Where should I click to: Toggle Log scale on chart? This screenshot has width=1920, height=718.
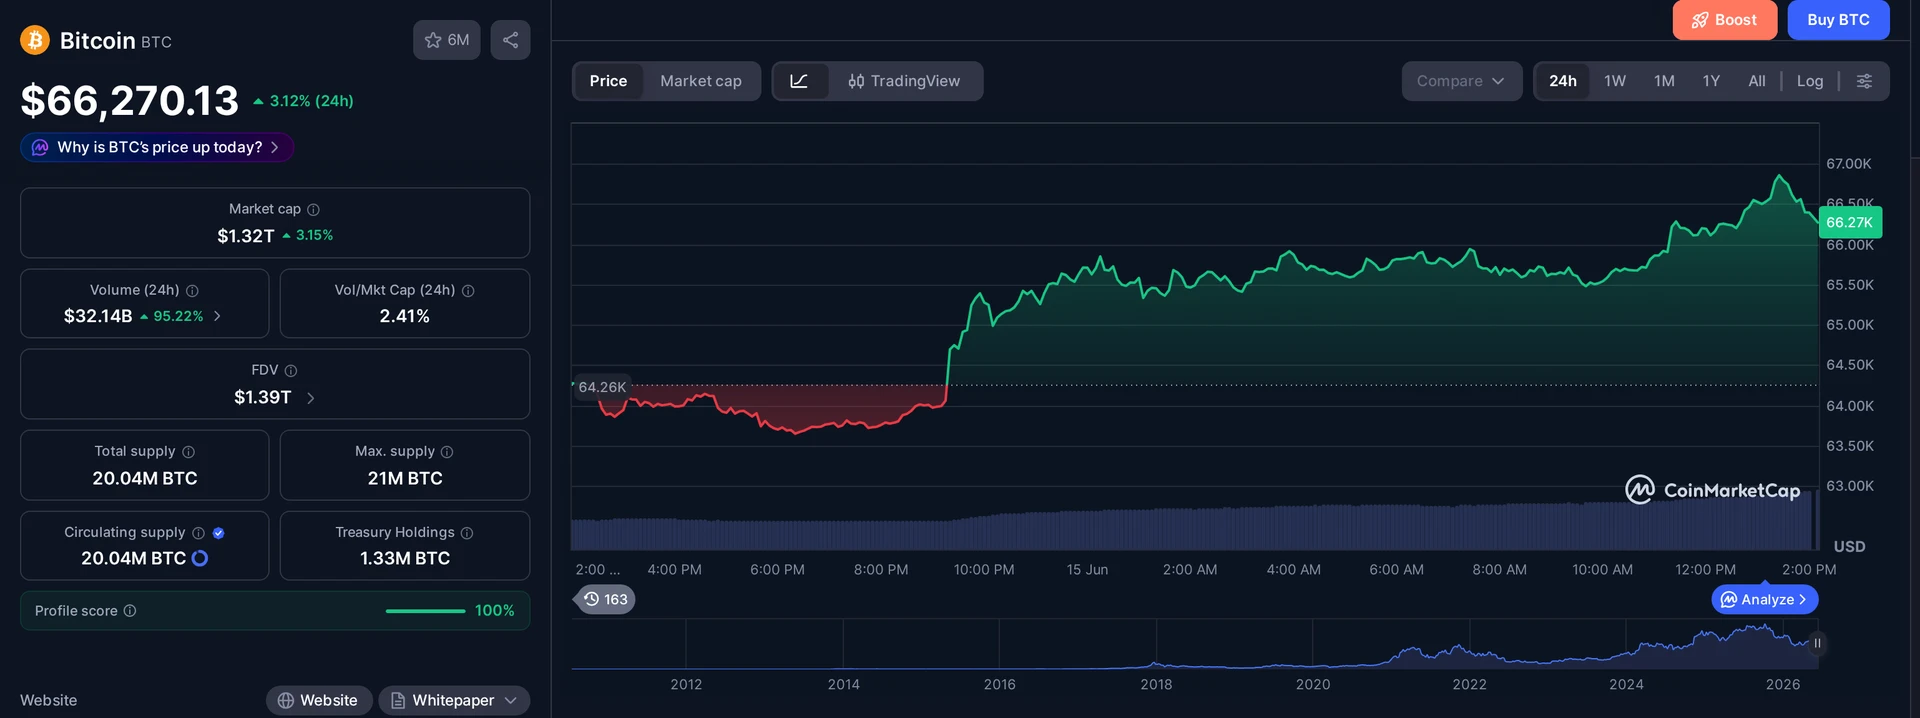(1810, 81)
